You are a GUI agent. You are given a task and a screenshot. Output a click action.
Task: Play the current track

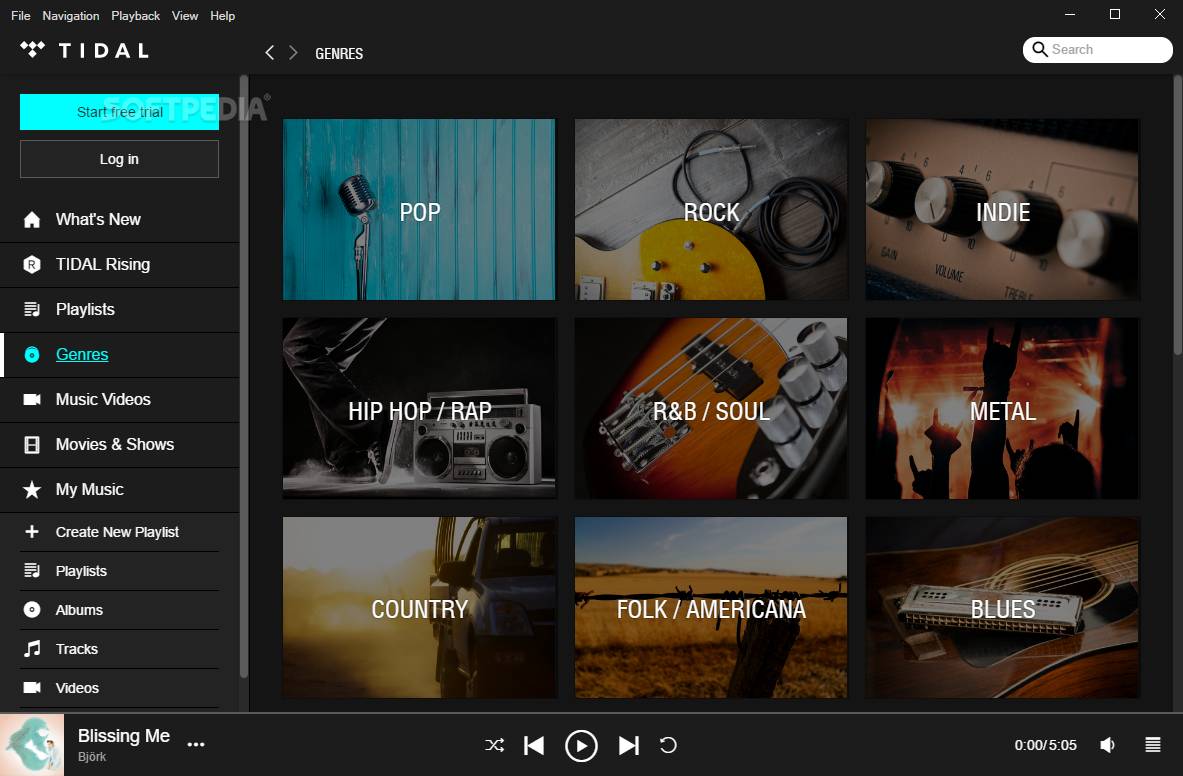point(581,746)
